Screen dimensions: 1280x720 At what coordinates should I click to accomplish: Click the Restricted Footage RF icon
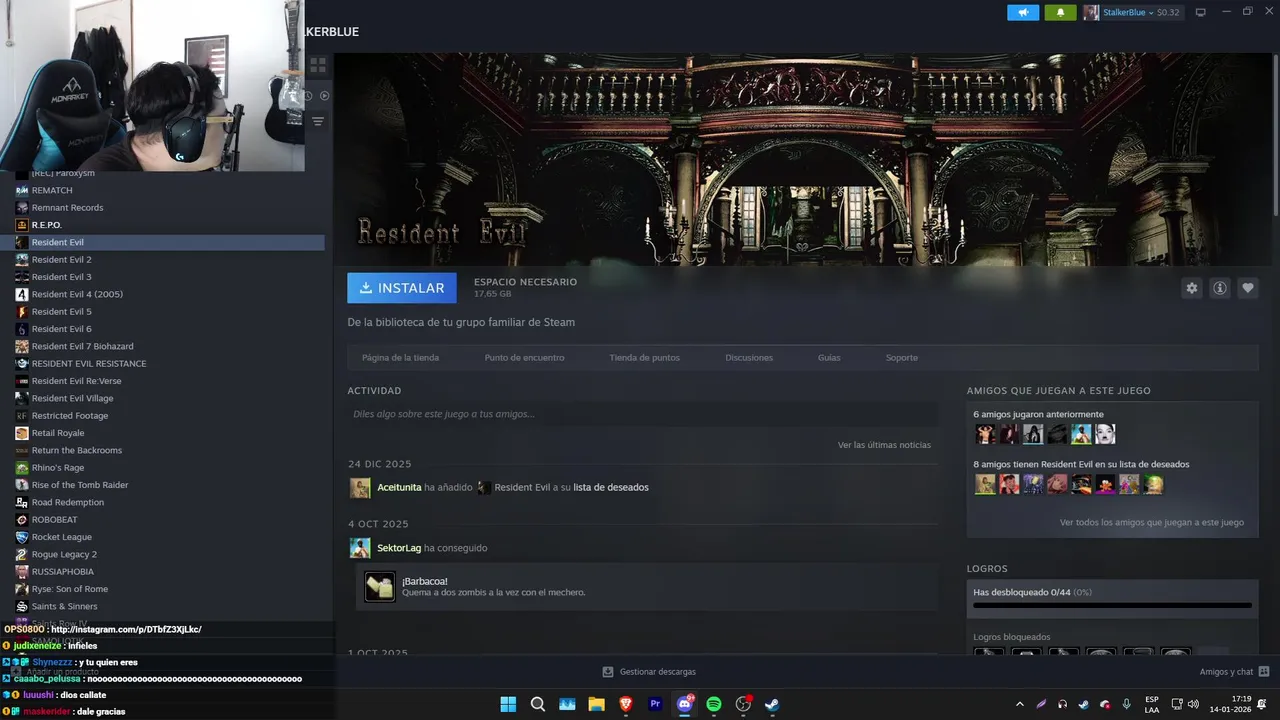point(22,415)
